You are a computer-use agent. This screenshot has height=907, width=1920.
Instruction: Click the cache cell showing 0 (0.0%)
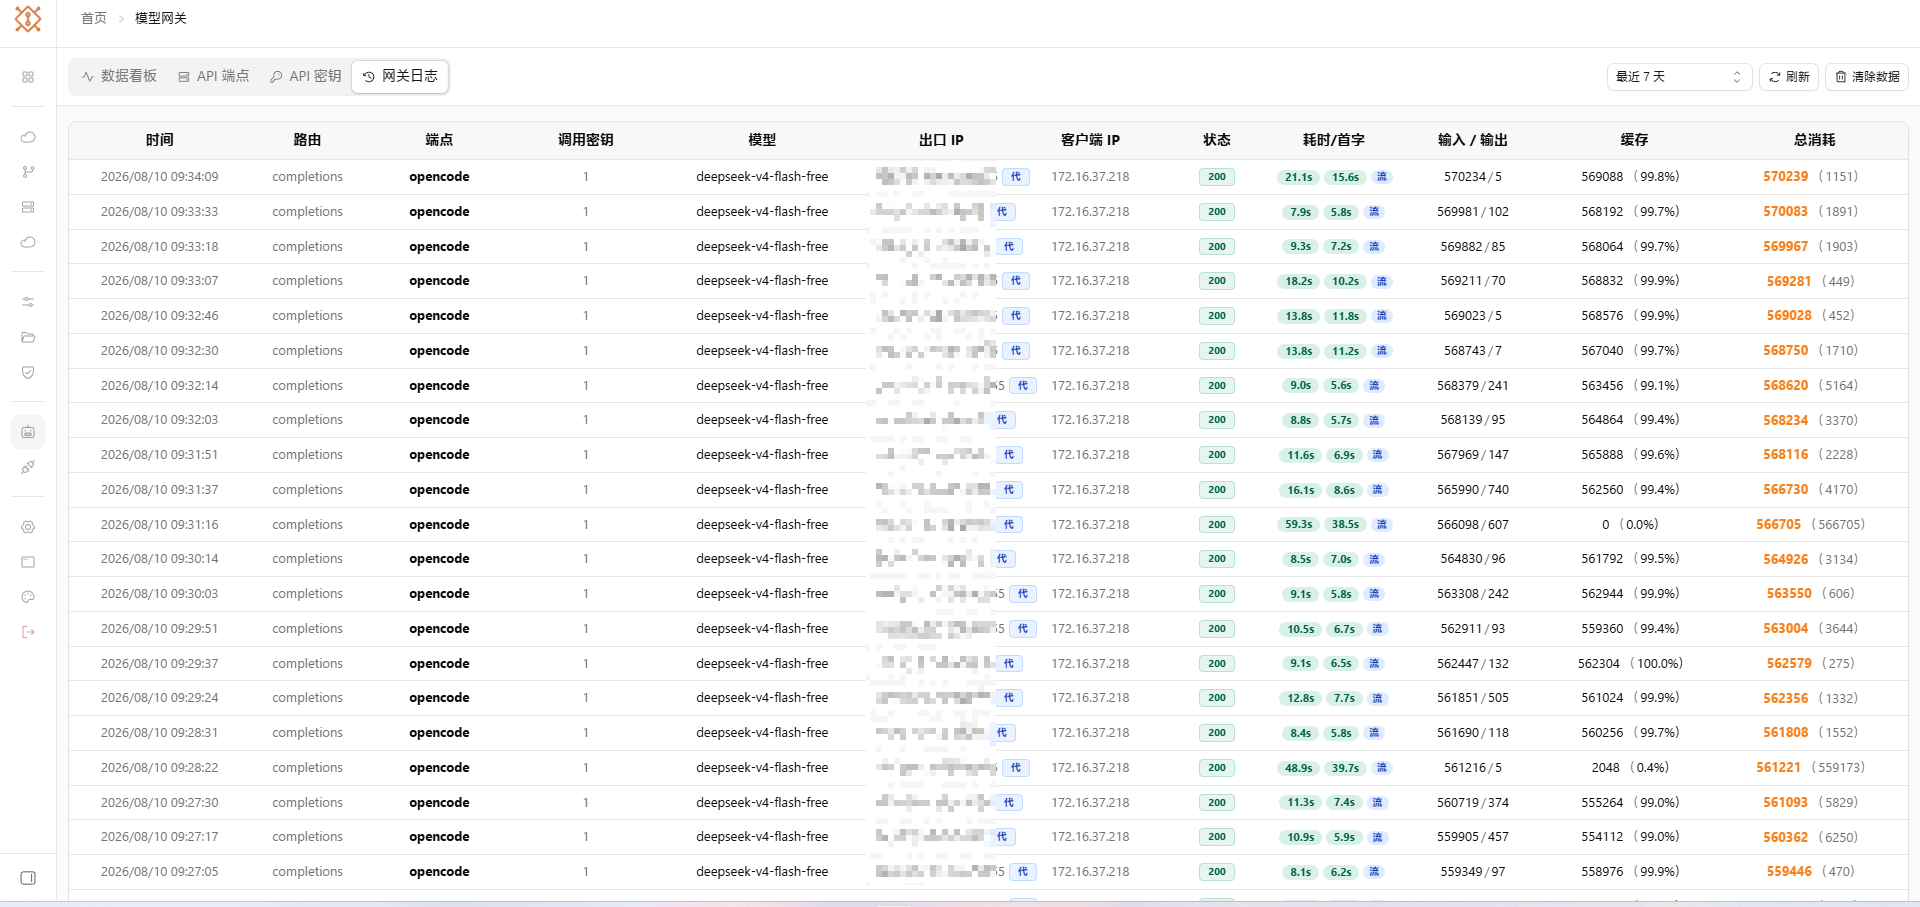(1630, 525)
